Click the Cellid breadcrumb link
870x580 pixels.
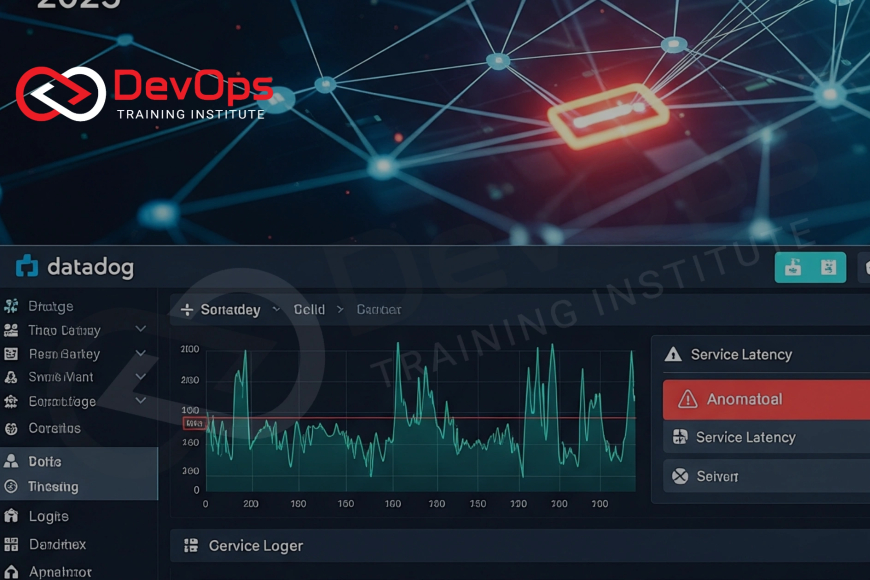[x=309, y=310]
